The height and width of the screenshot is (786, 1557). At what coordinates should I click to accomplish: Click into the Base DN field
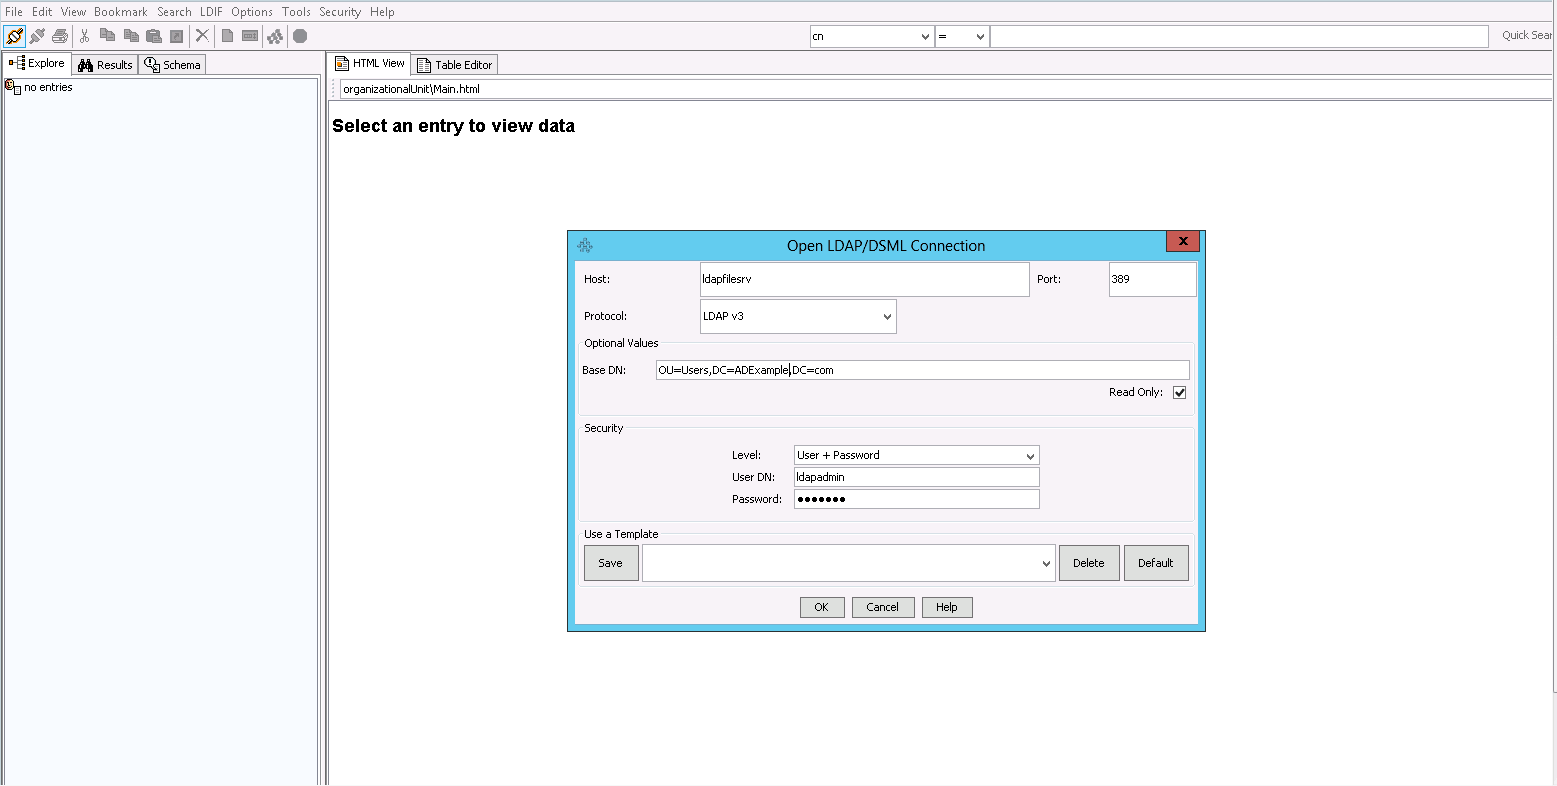922,371
